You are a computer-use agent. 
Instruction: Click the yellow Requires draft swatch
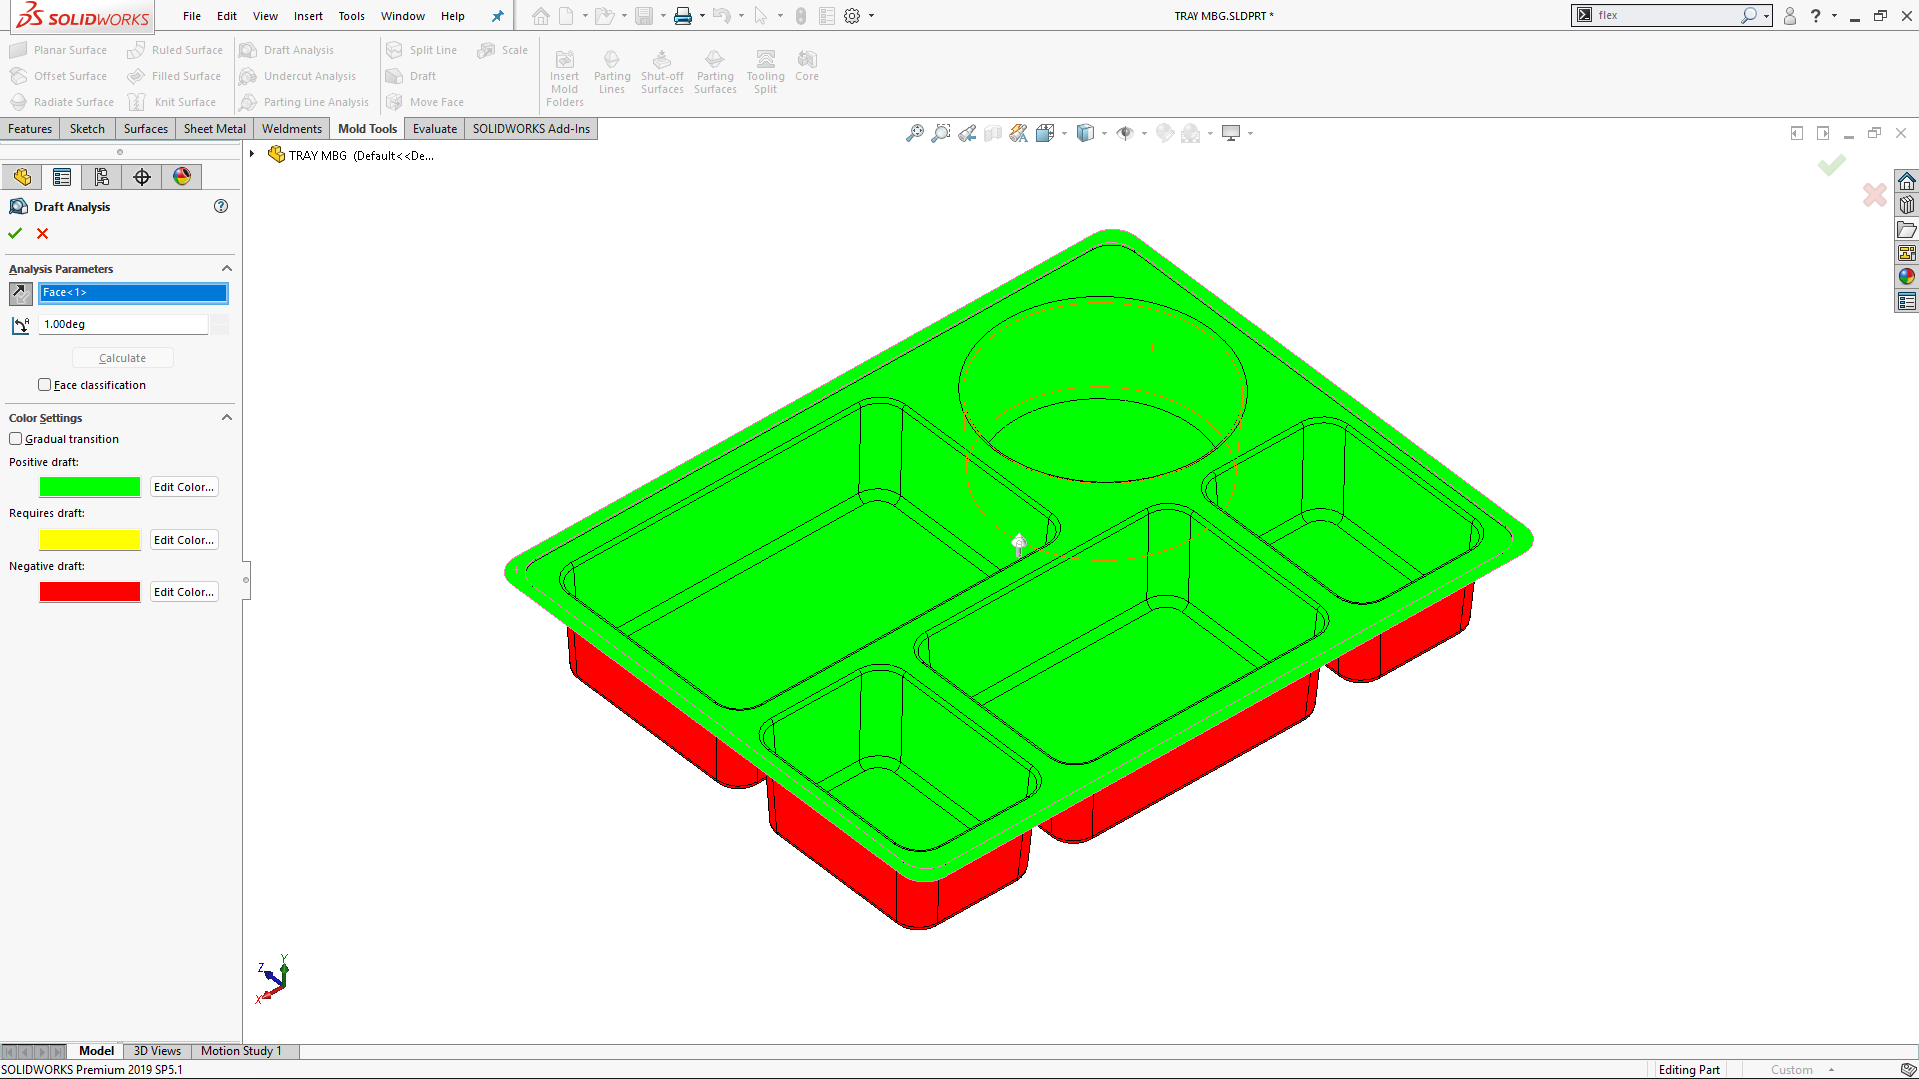[x=90, y=540]
